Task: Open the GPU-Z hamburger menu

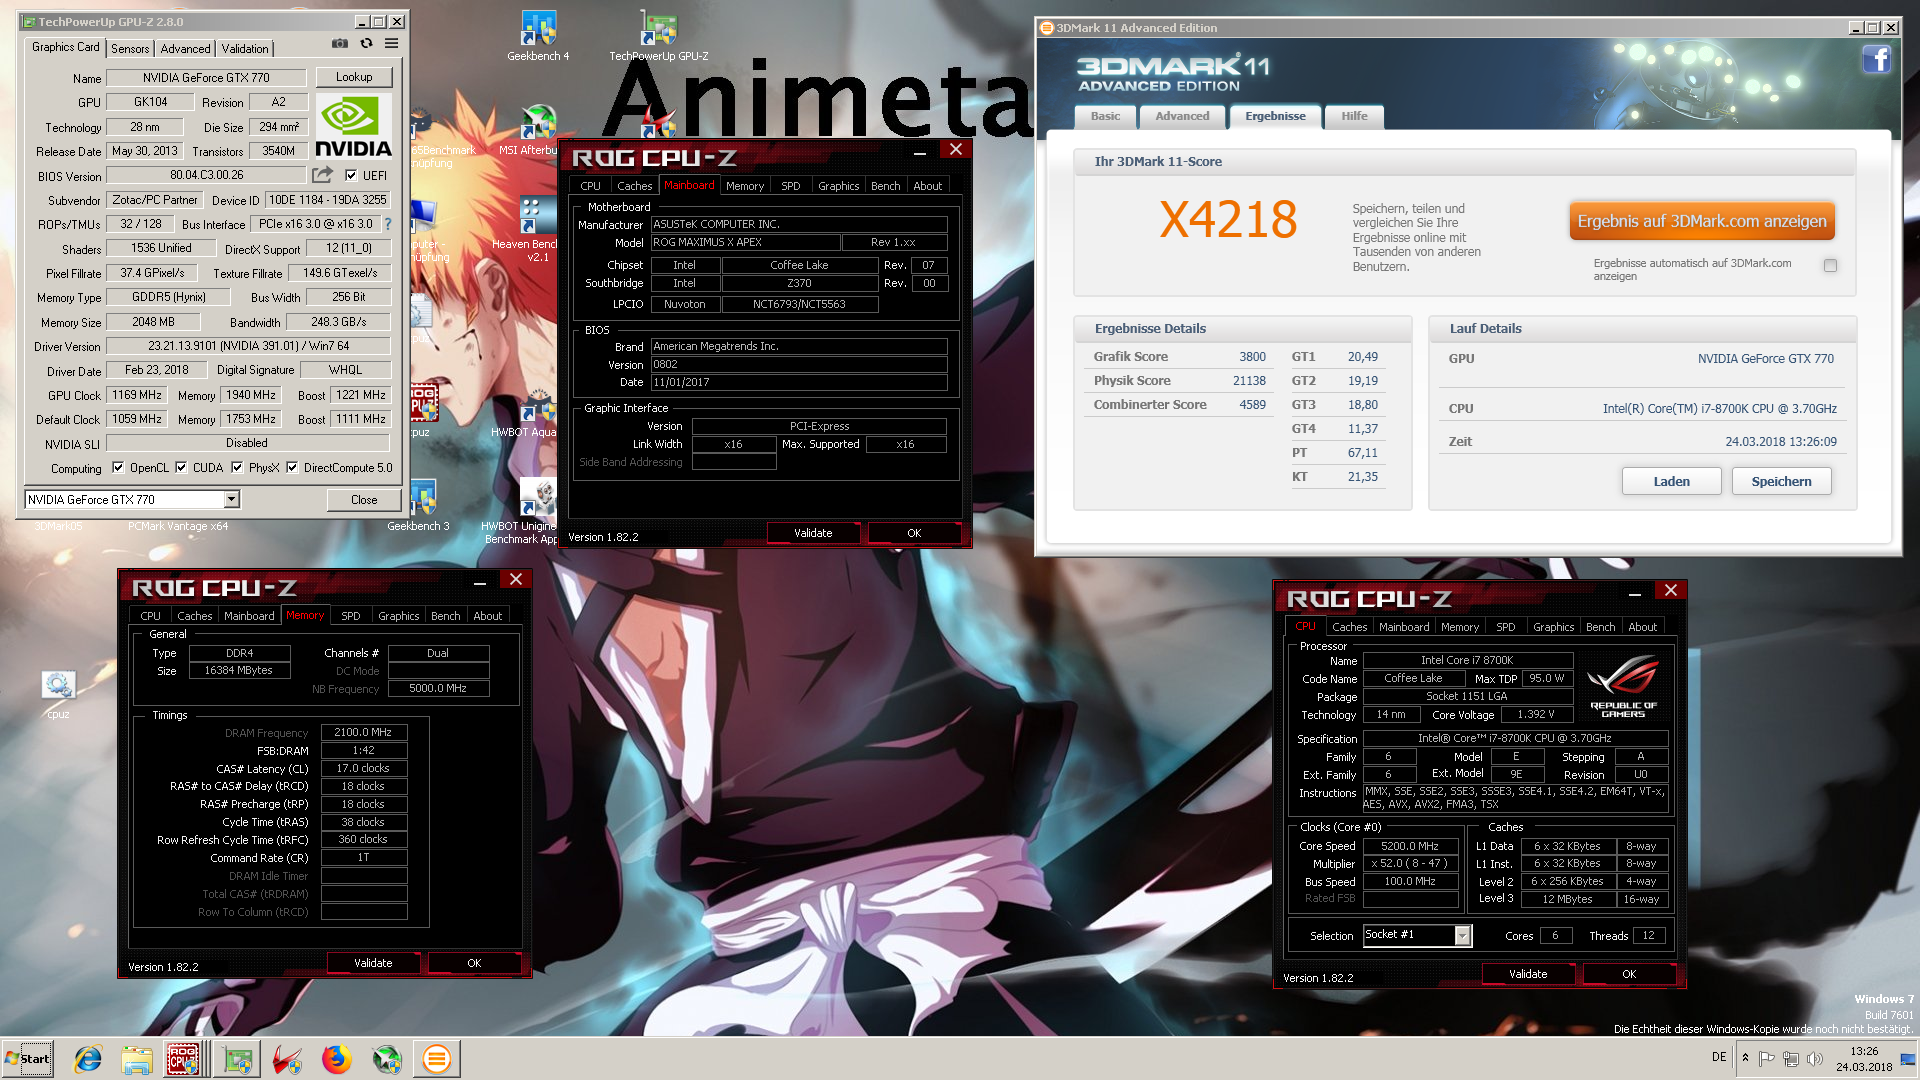Action: pyautogui.click(x=392, y=44)
